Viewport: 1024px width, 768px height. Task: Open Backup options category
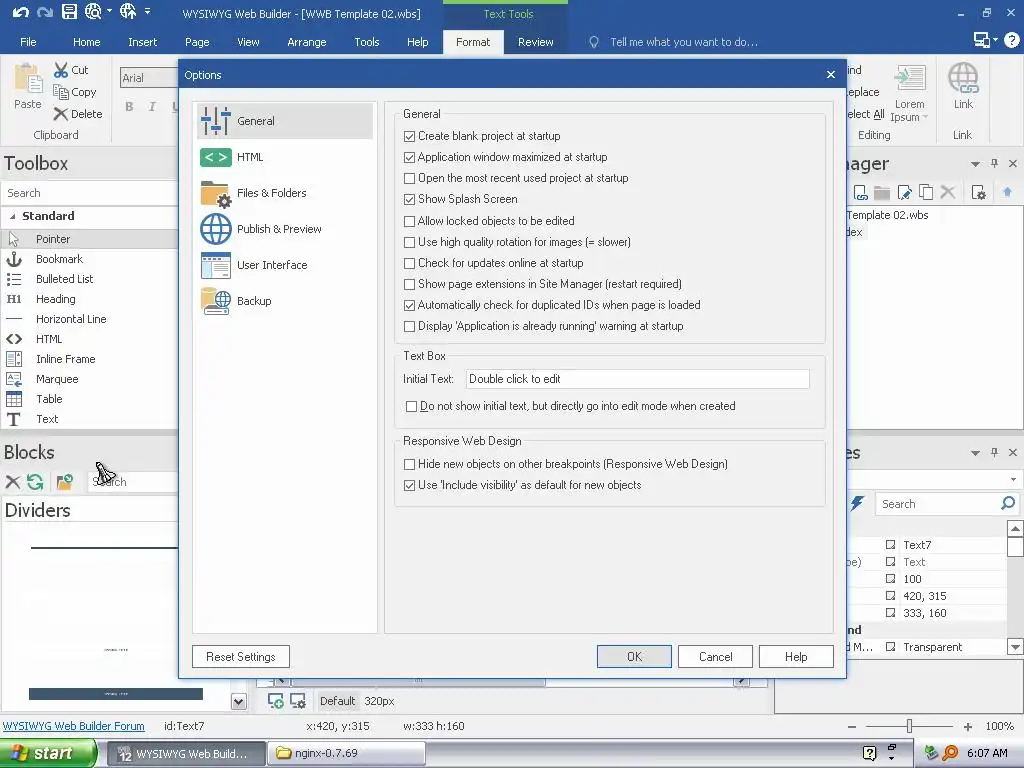[285, 300]
